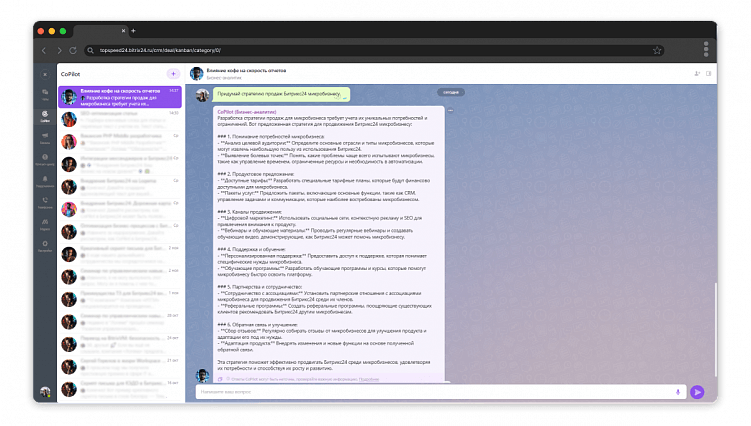
Task: Open the chat dated 1 ноя
Action: [120, 299]
